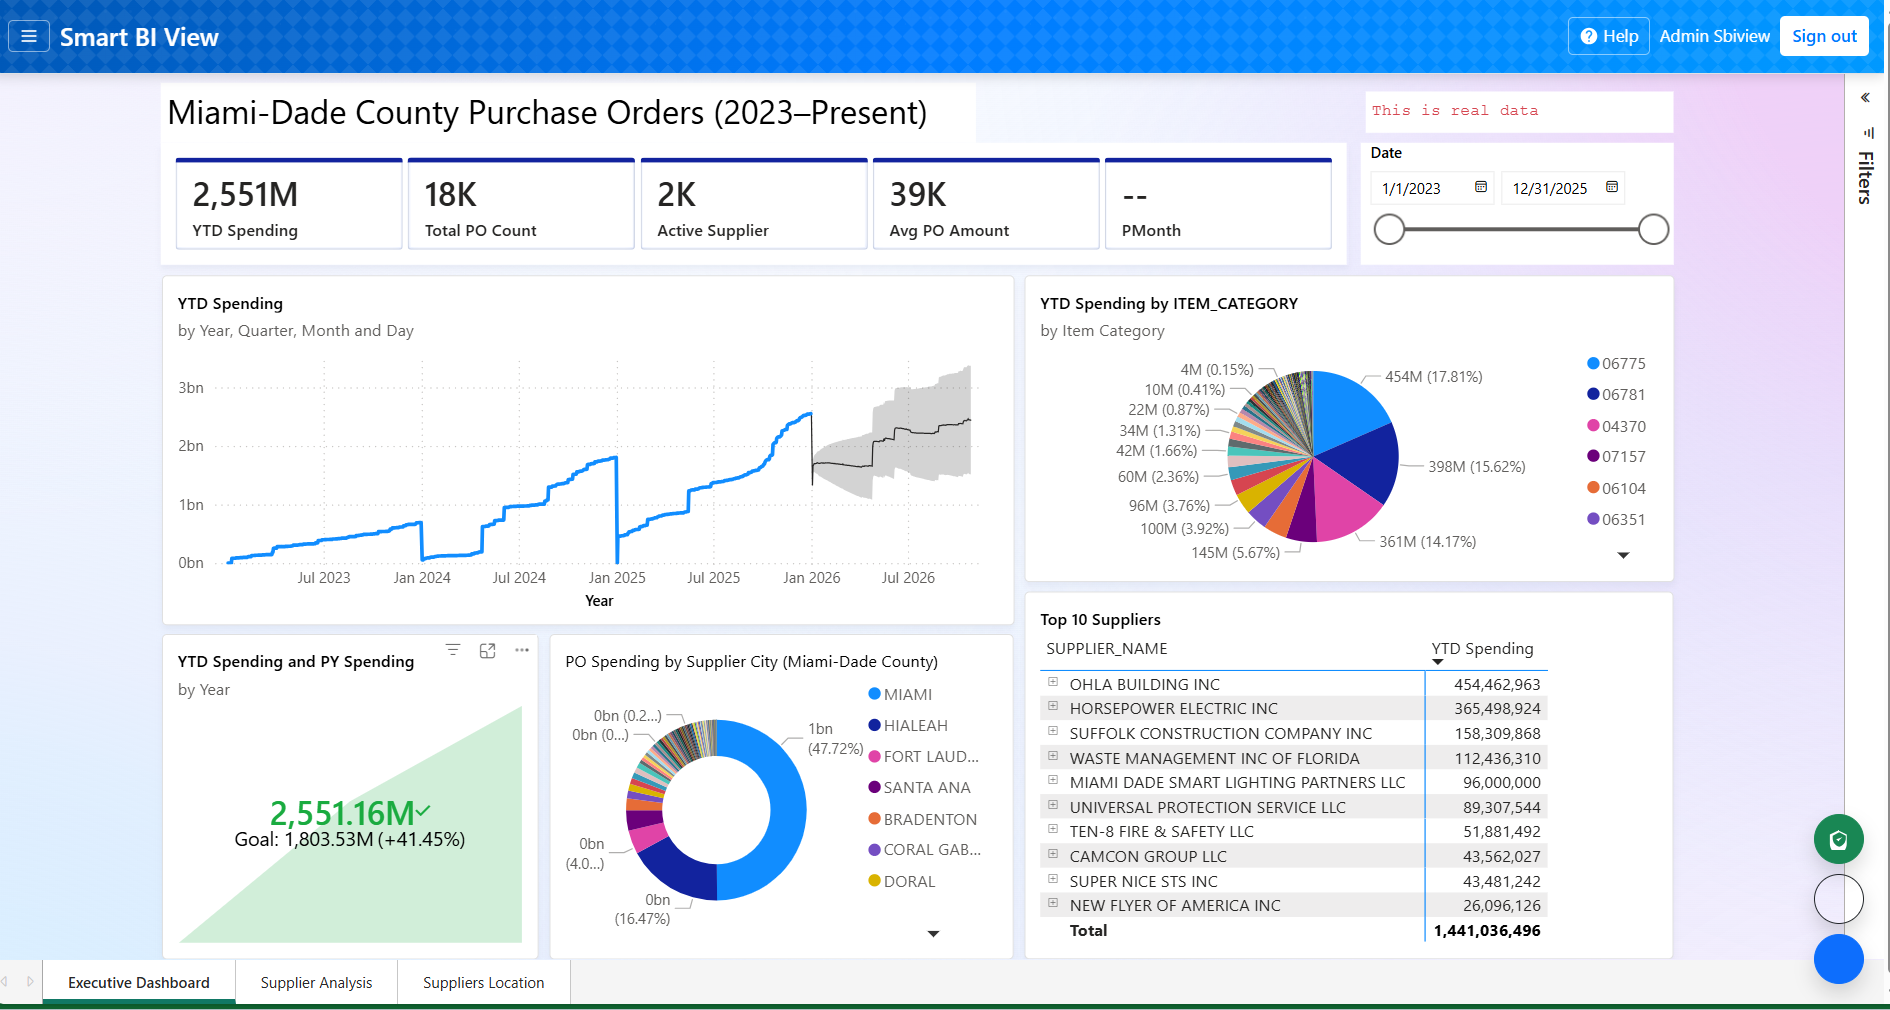Click the Help icon in the header
Viewport: 1890px width, 1010px height.
tap(1589, 35)
